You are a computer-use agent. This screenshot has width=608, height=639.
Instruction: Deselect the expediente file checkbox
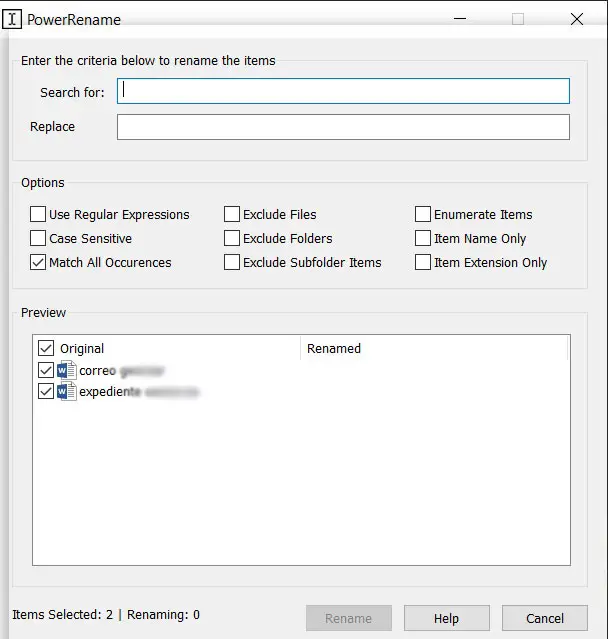pyautogui.click(x=46, y=392)
